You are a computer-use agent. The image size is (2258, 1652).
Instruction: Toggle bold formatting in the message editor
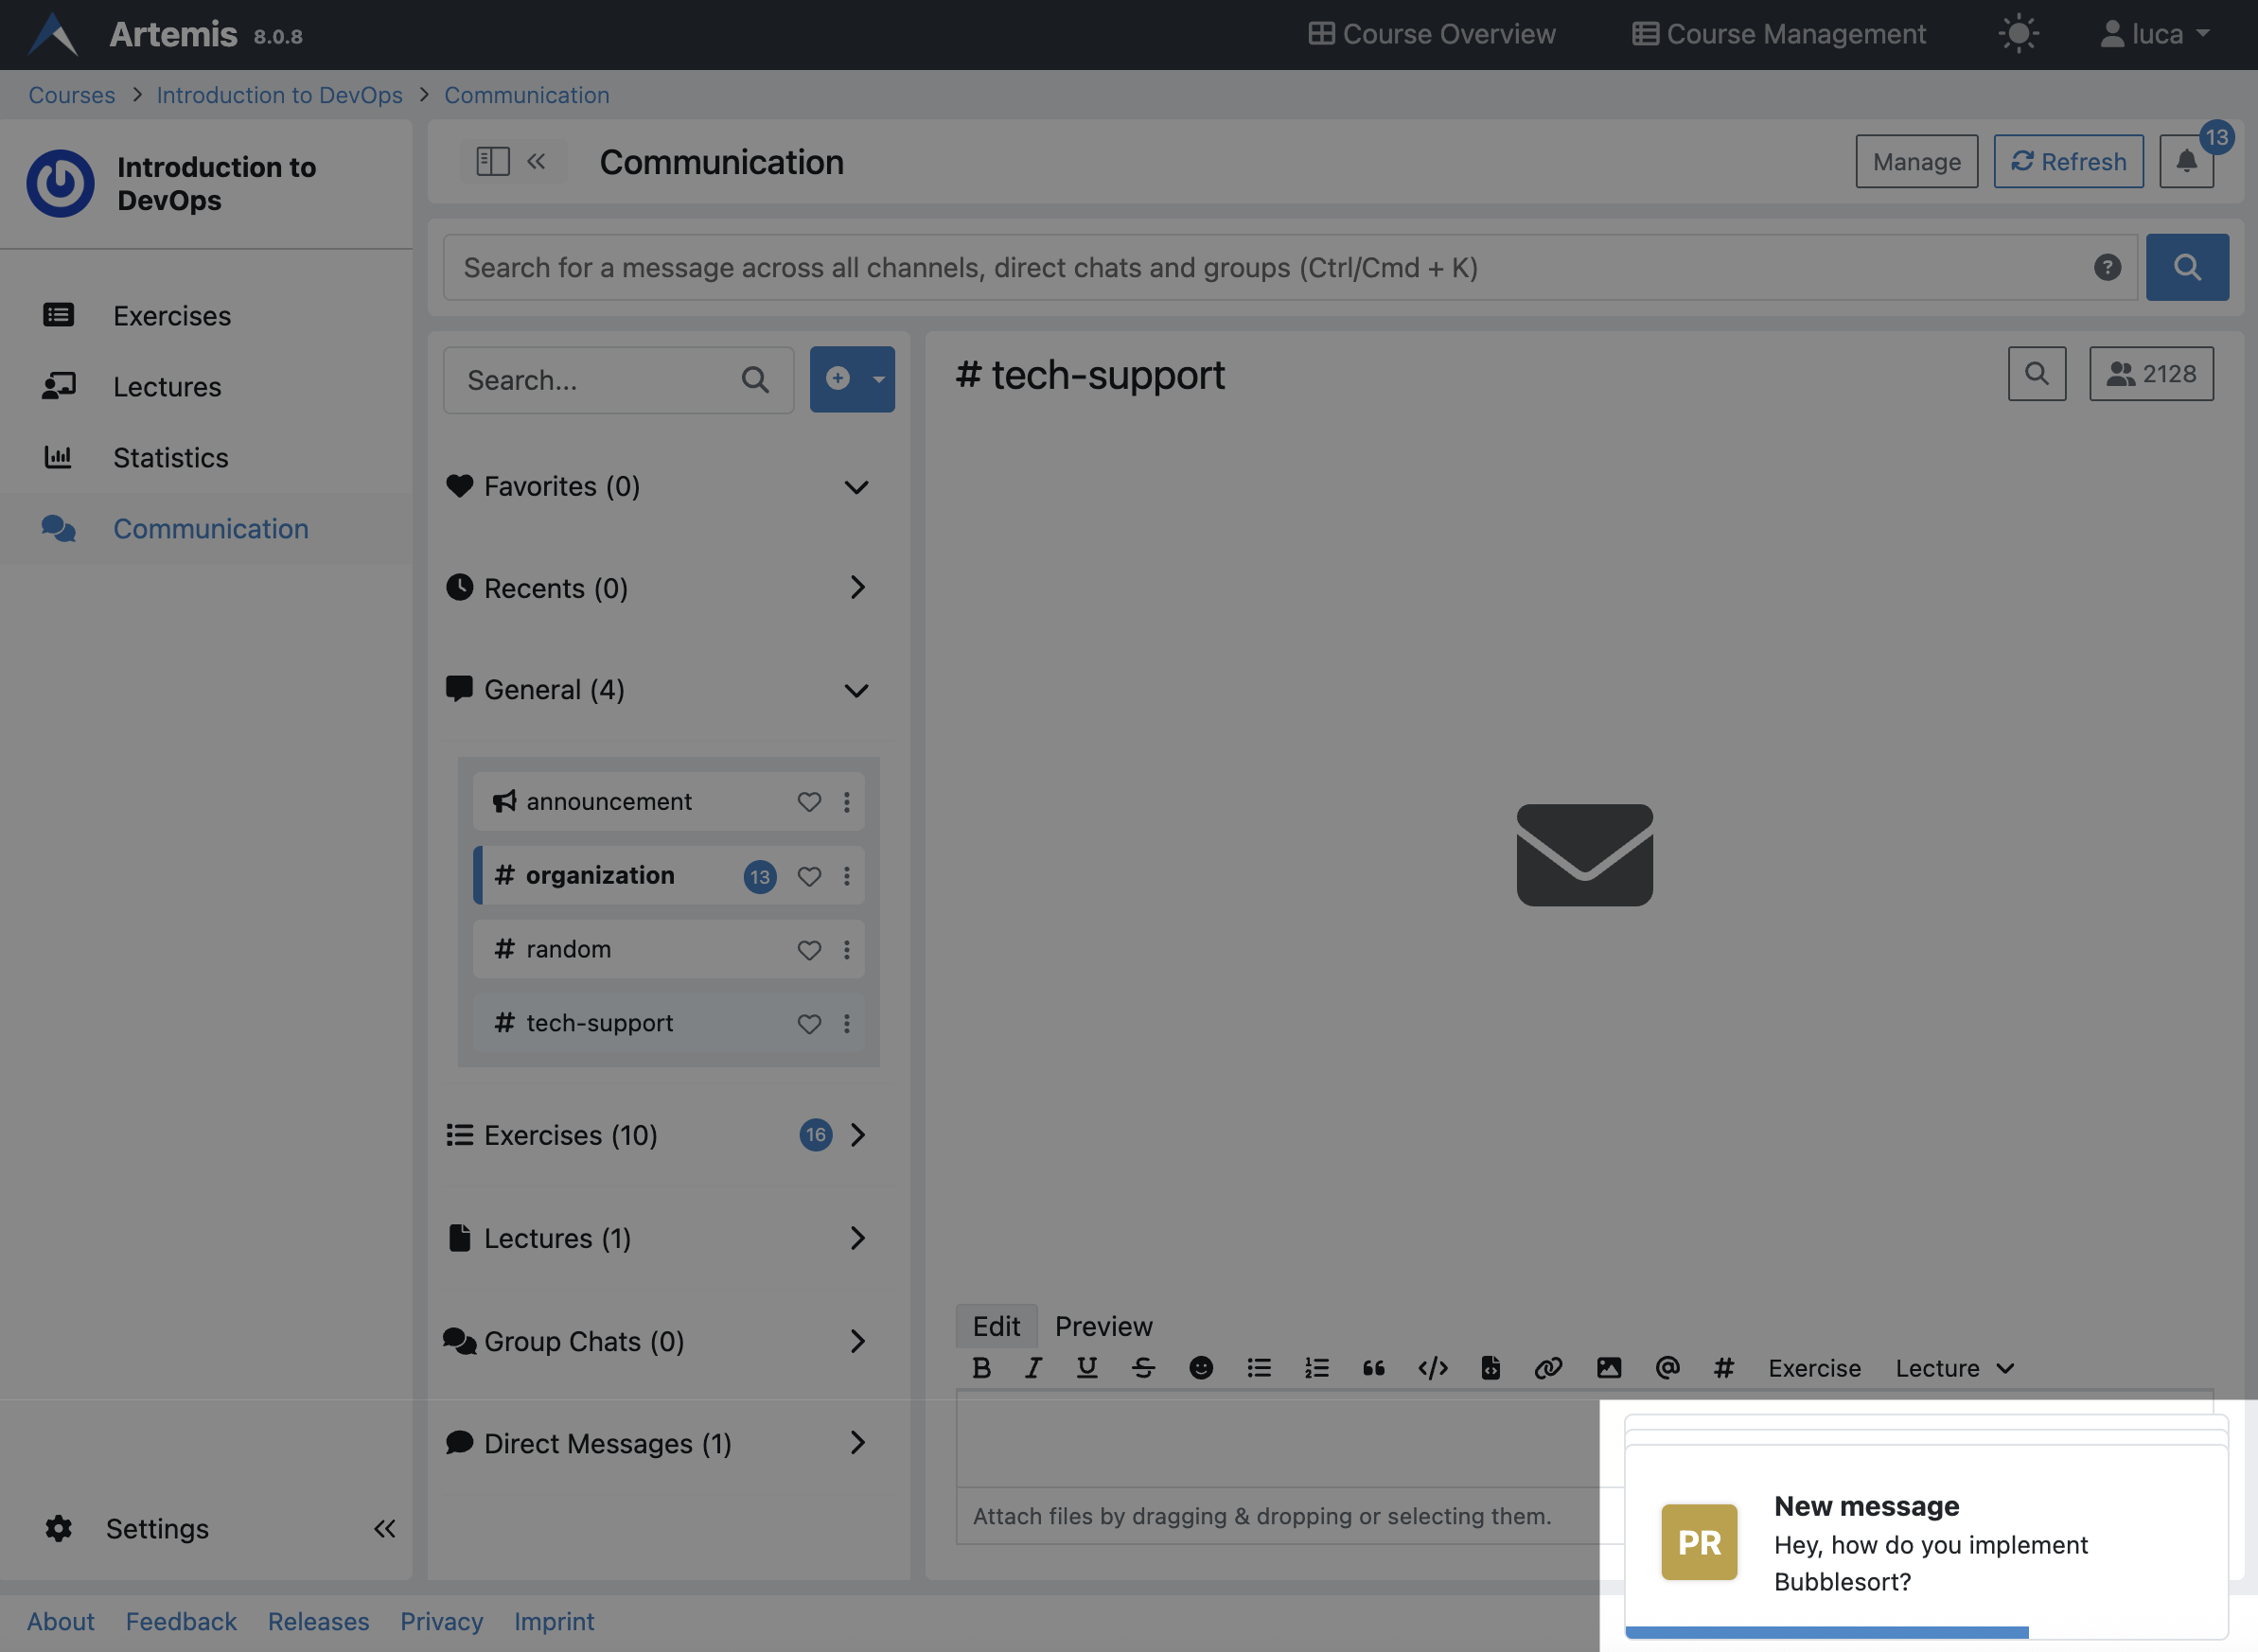[x=981, y=1368]
